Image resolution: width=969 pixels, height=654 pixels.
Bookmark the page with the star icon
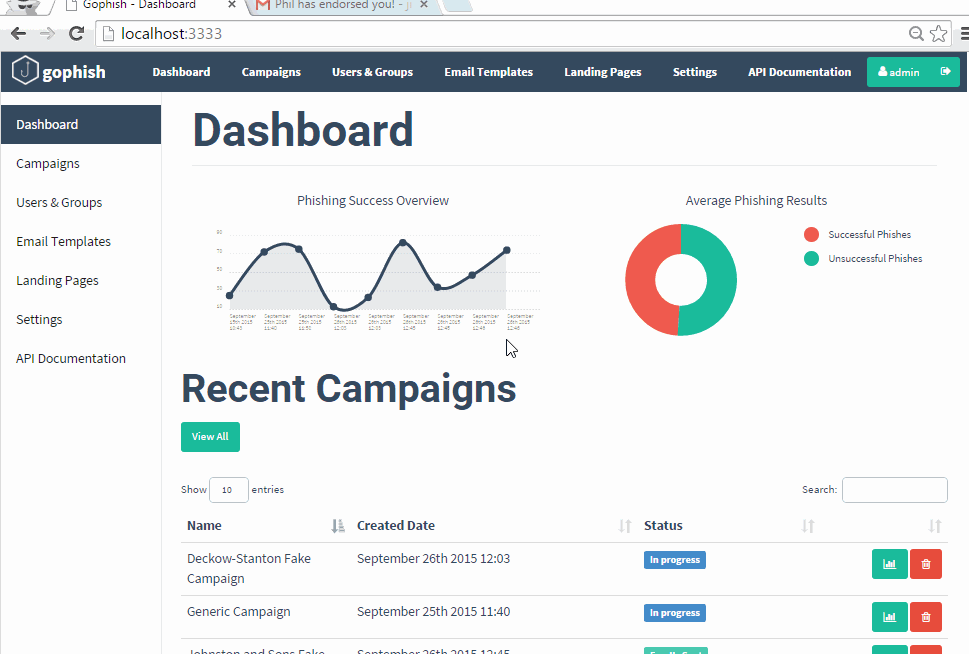click(x=938, y=33)
